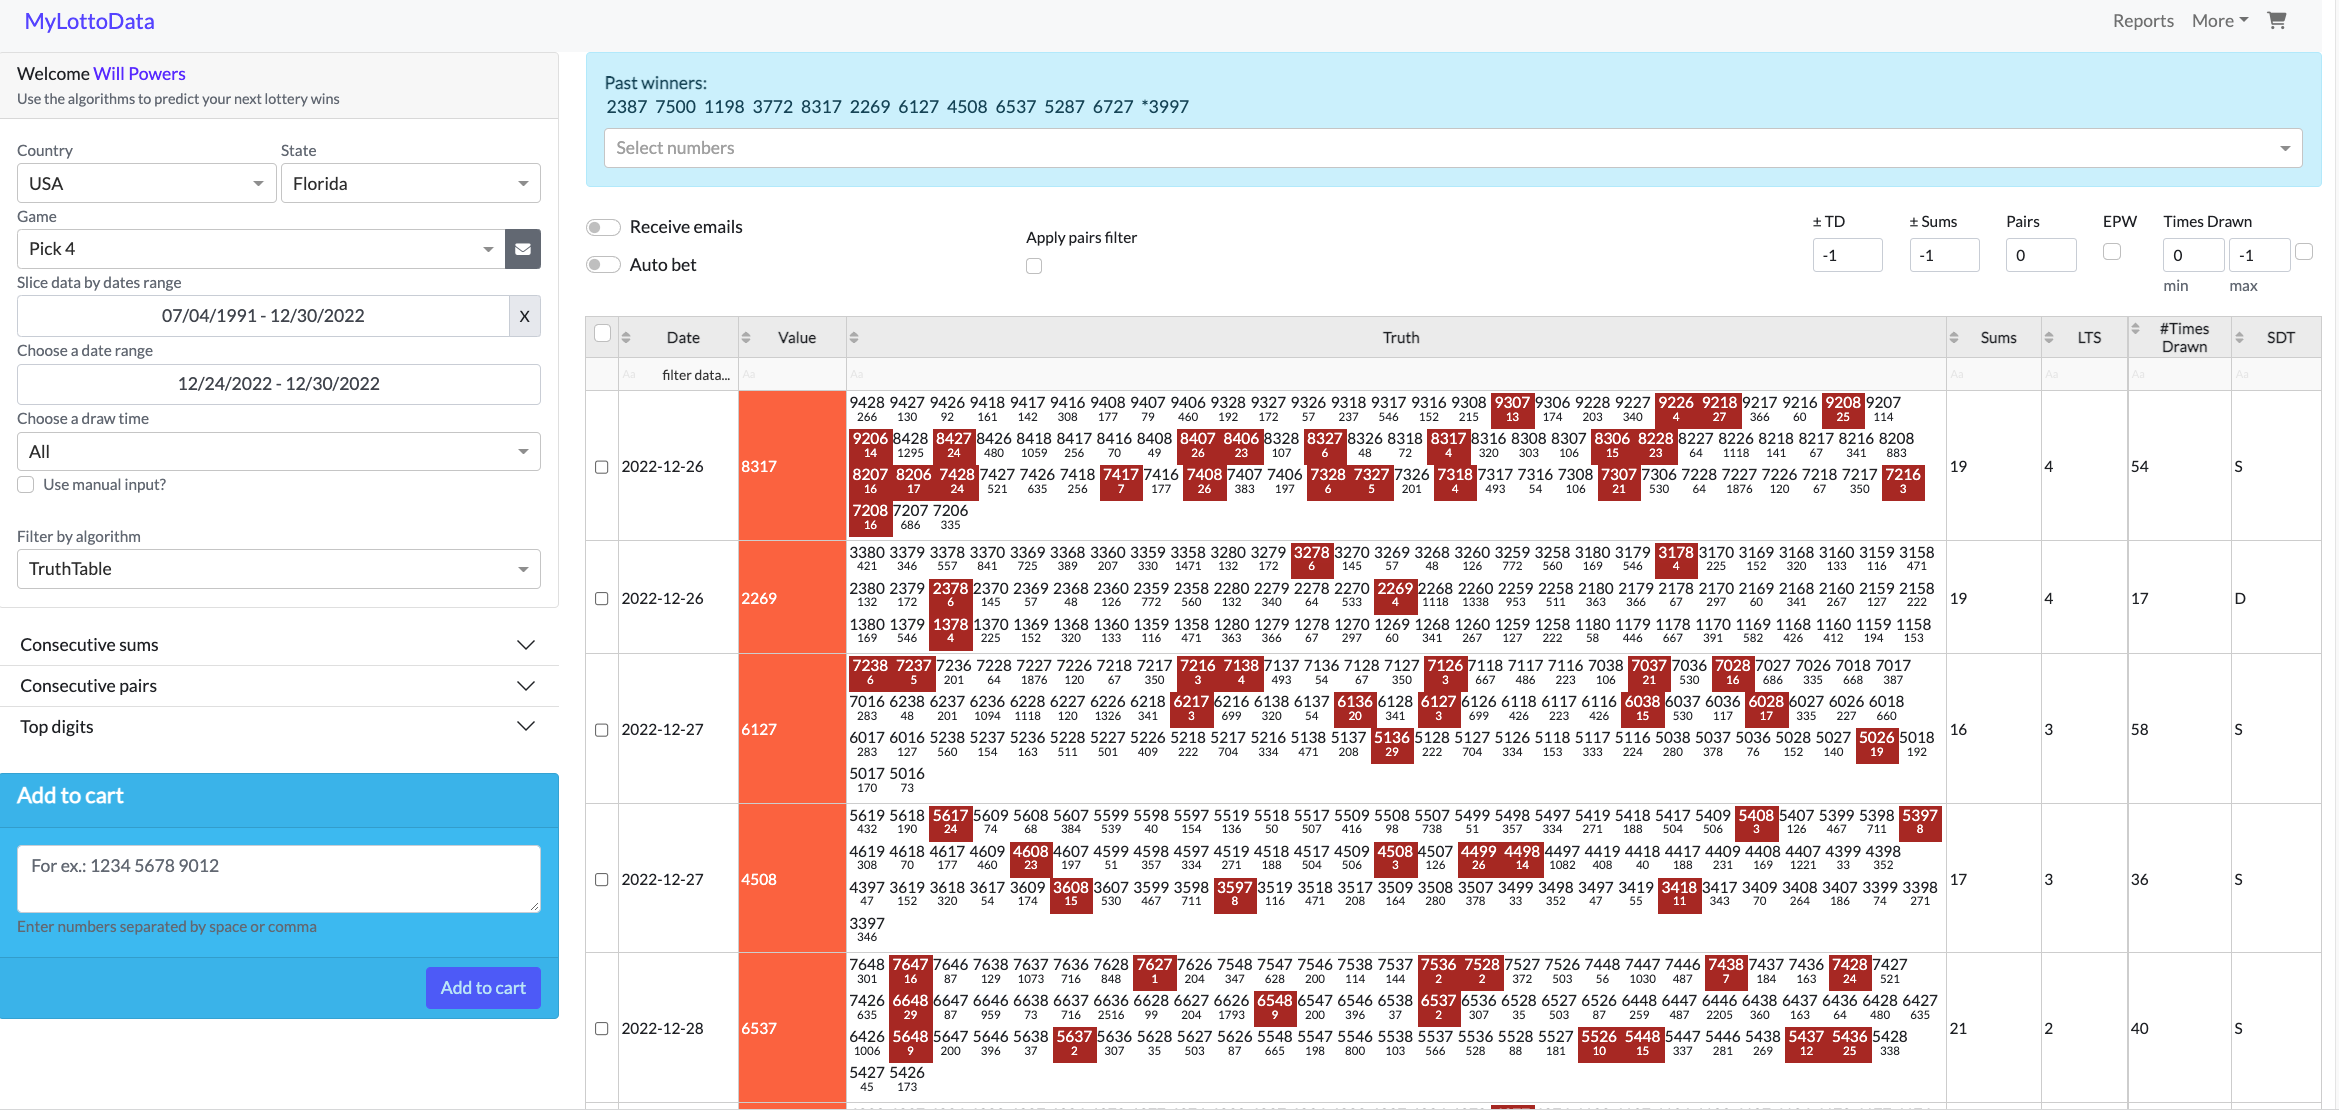Click the Choose a date range field
2339x1116 pixels.
pos(278,384)
